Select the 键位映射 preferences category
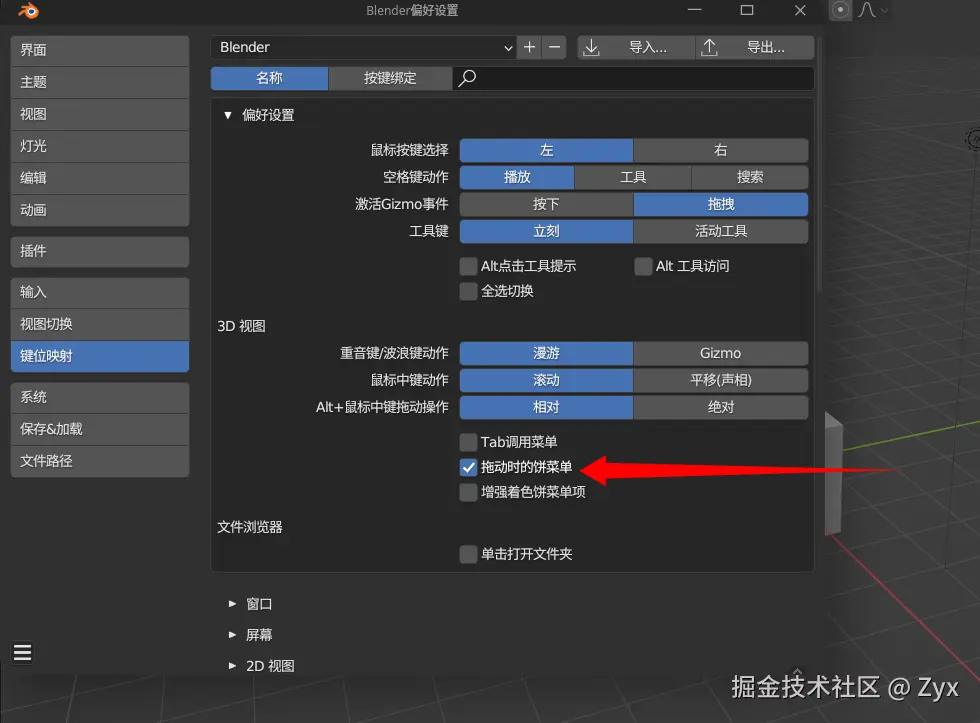 100,356
